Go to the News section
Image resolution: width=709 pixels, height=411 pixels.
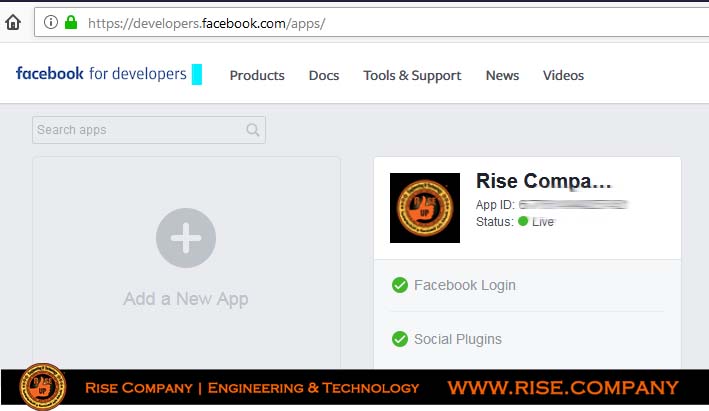pos(502,75)
